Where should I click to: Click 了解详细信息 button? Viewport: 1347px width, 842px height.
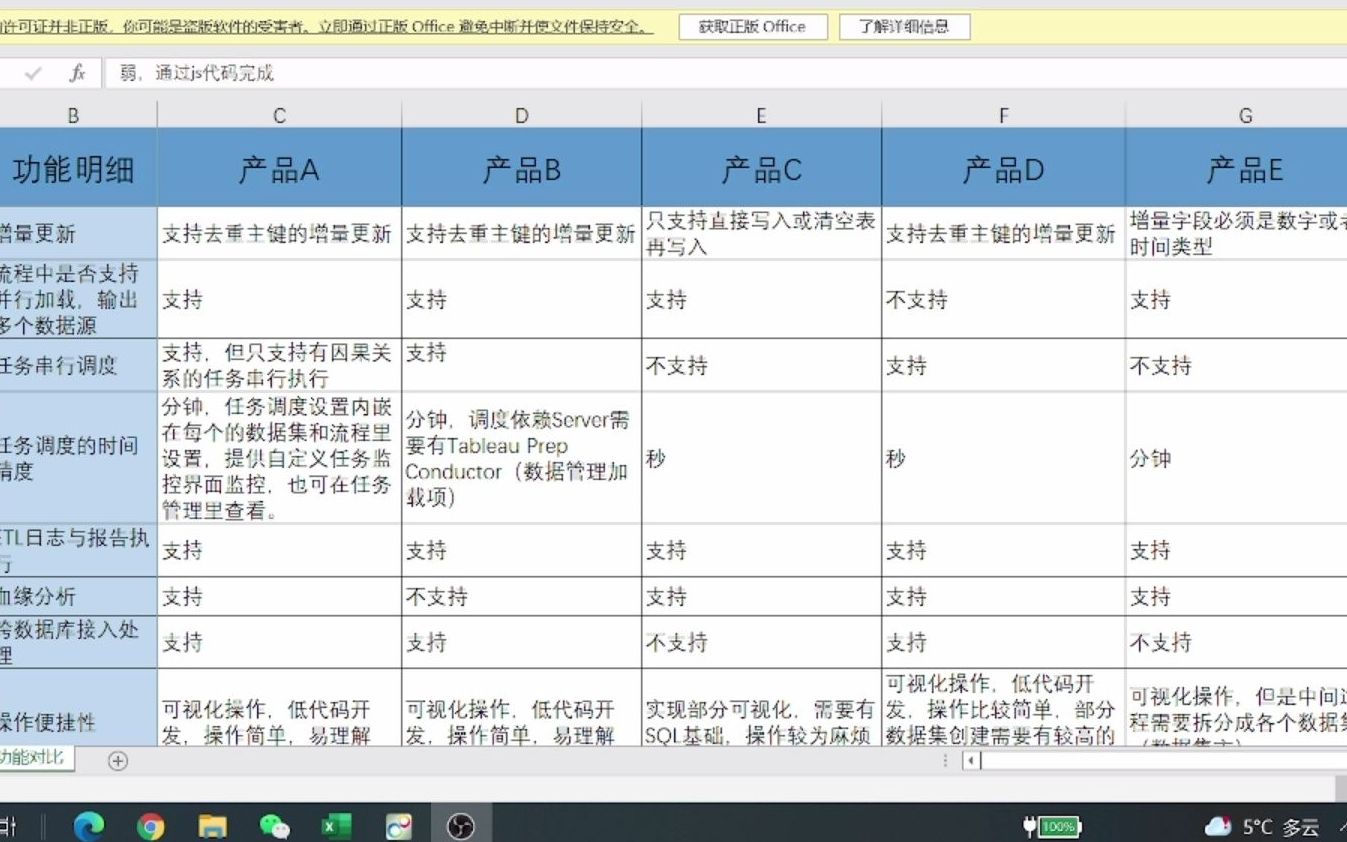(904, 27)
